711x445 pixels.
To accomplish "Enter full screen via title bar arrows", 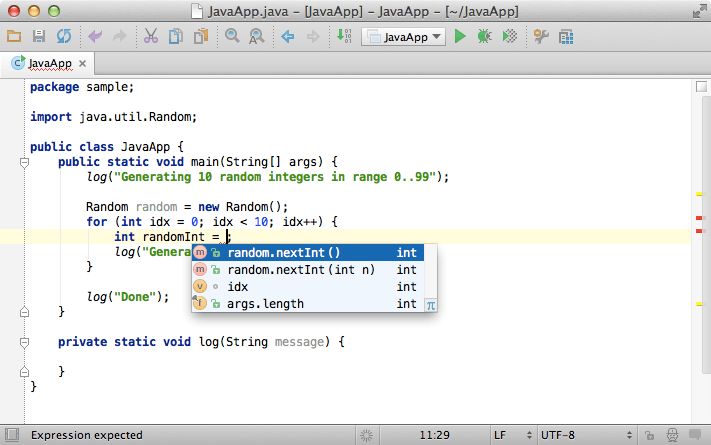I will point(699,11).
